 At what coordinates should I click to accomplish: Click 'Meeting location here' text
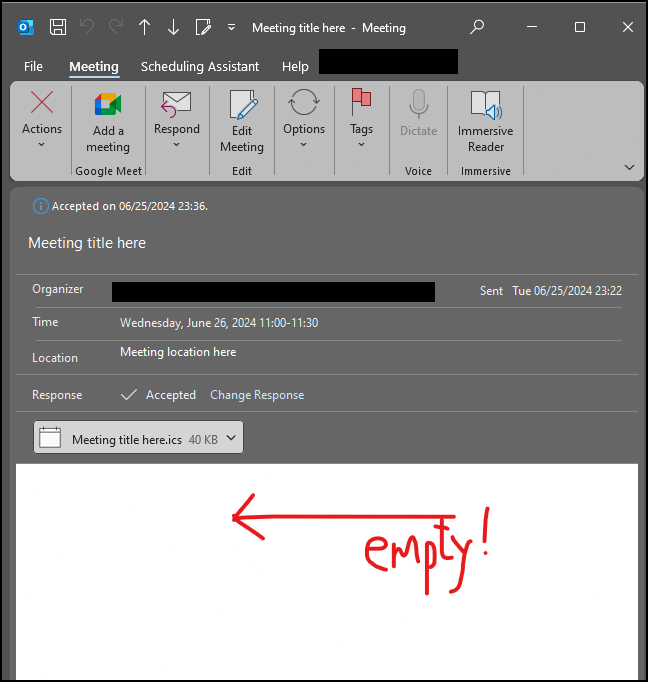pos(178,352)
